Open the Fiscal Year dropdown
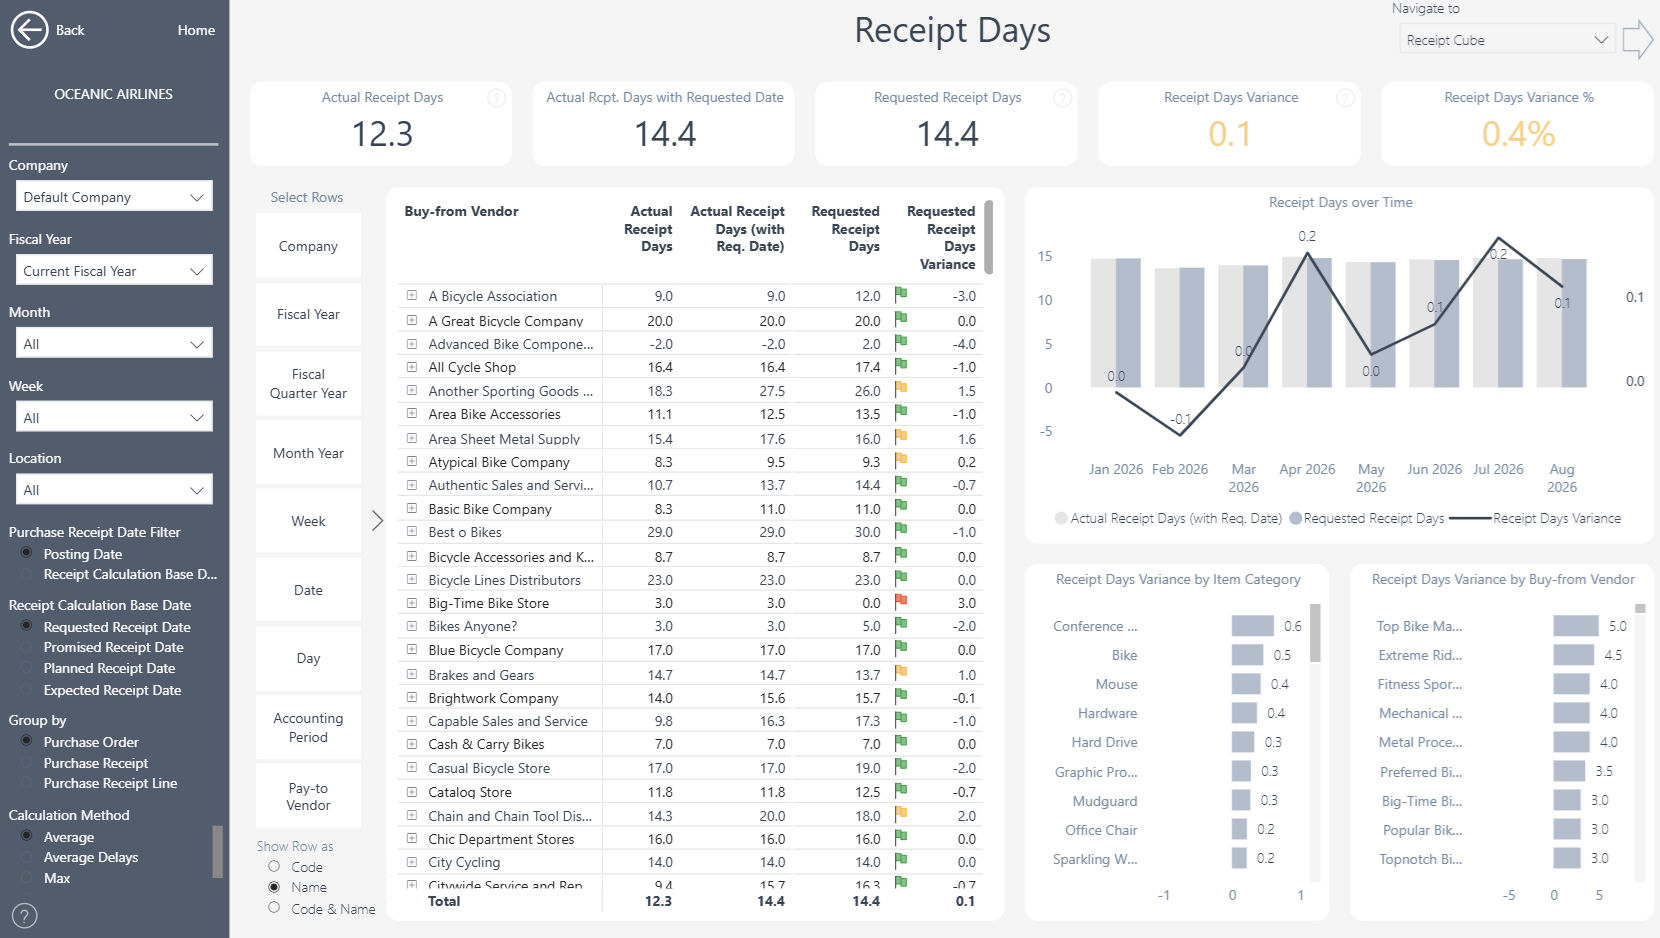Screen dimensions: 1660x938 click(x=113, y=271)
